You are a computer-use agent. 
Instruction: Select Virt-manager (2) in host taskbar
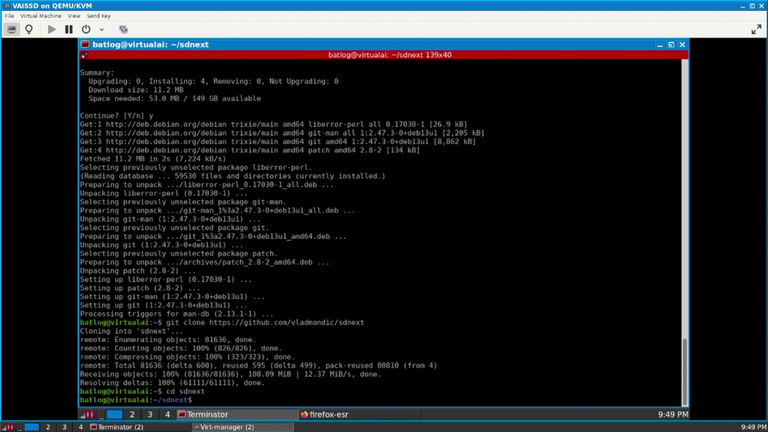point(242,427)
